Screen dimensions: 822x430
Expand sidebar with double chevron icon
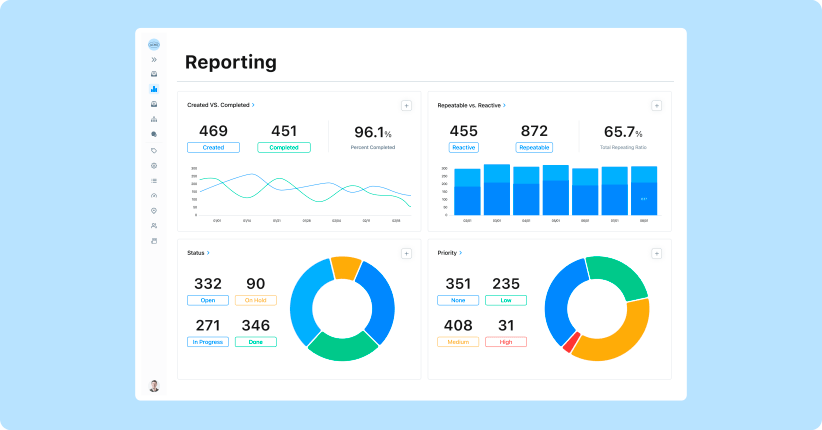(154, 59)
